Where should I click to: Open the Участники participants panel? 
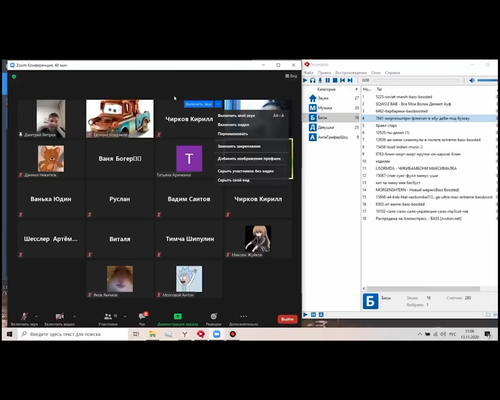108,319
